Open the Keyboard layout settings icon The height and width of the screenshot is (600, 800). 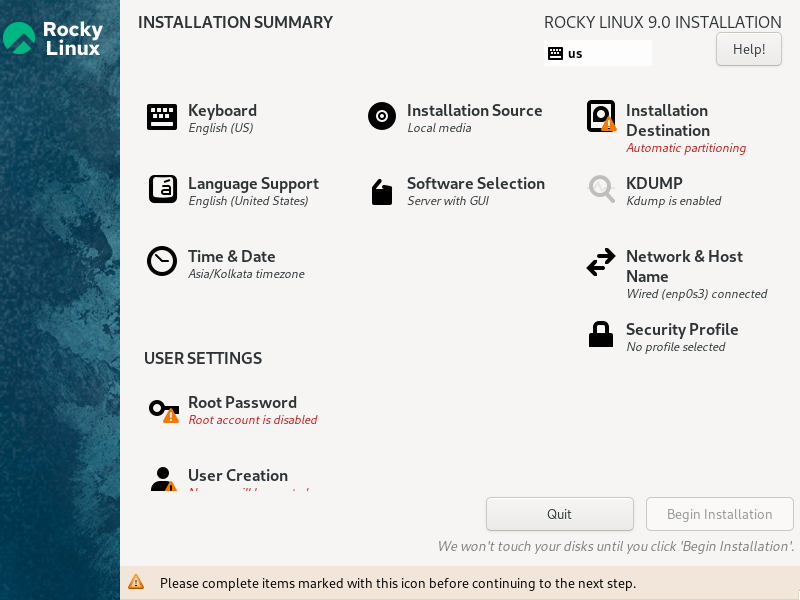click(162, 116)
